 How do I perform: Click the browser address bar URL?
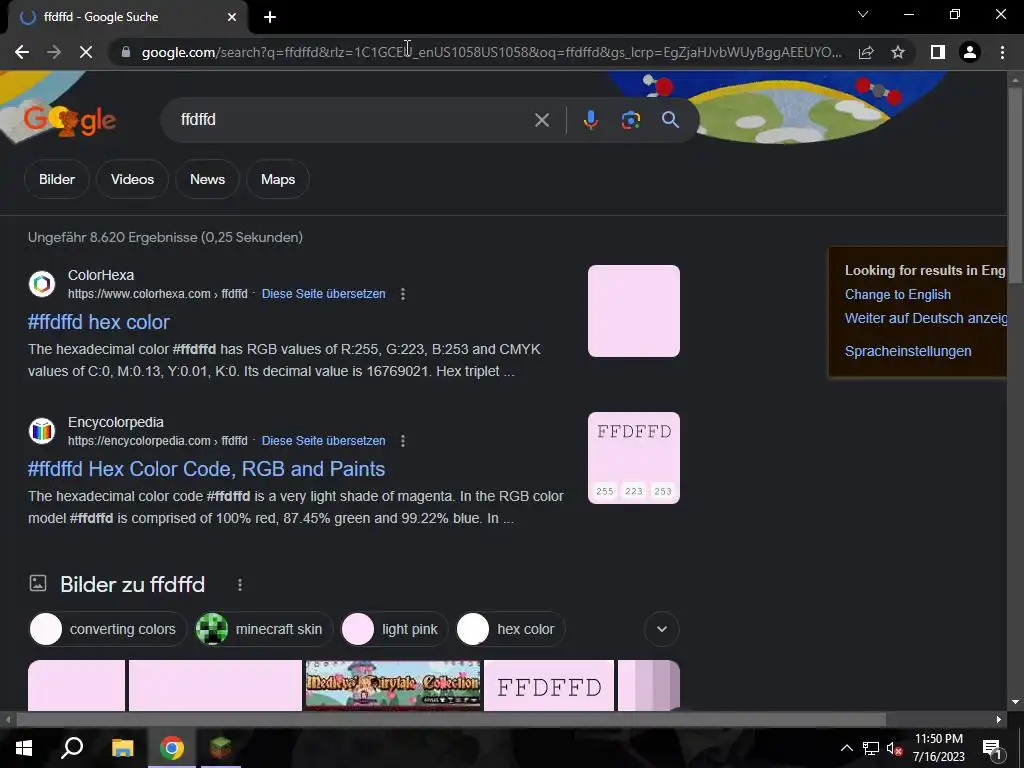pos(491,52)
